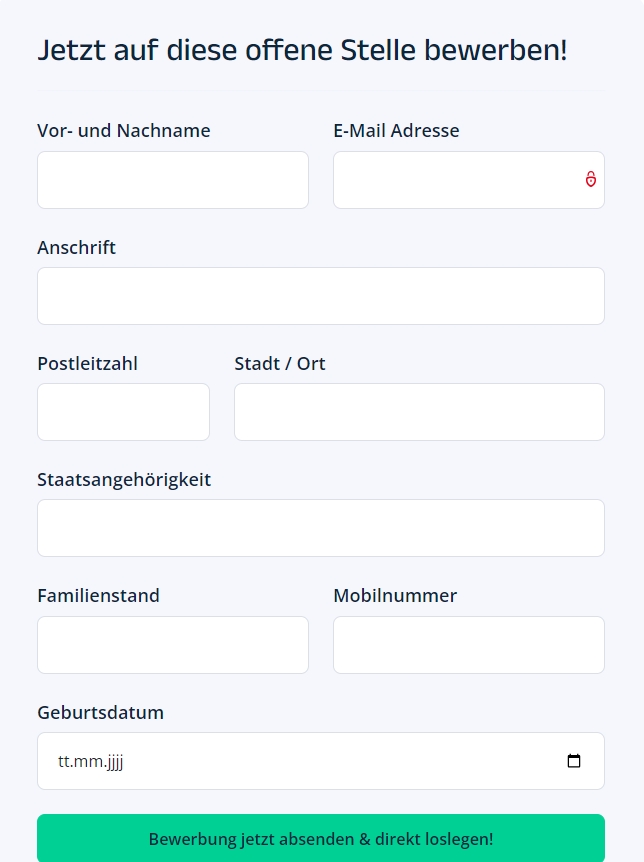Select the Familienstand field

[x=173, y=645]
